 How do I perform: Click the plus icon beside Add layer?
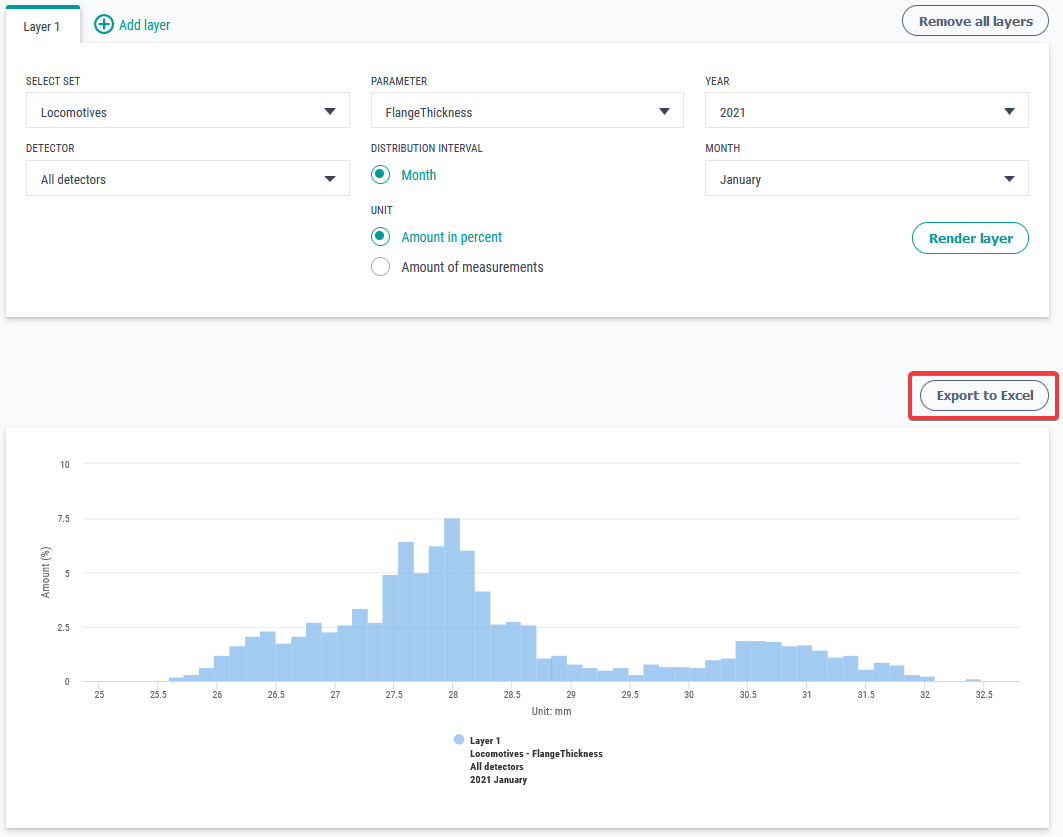pos(104,25)
